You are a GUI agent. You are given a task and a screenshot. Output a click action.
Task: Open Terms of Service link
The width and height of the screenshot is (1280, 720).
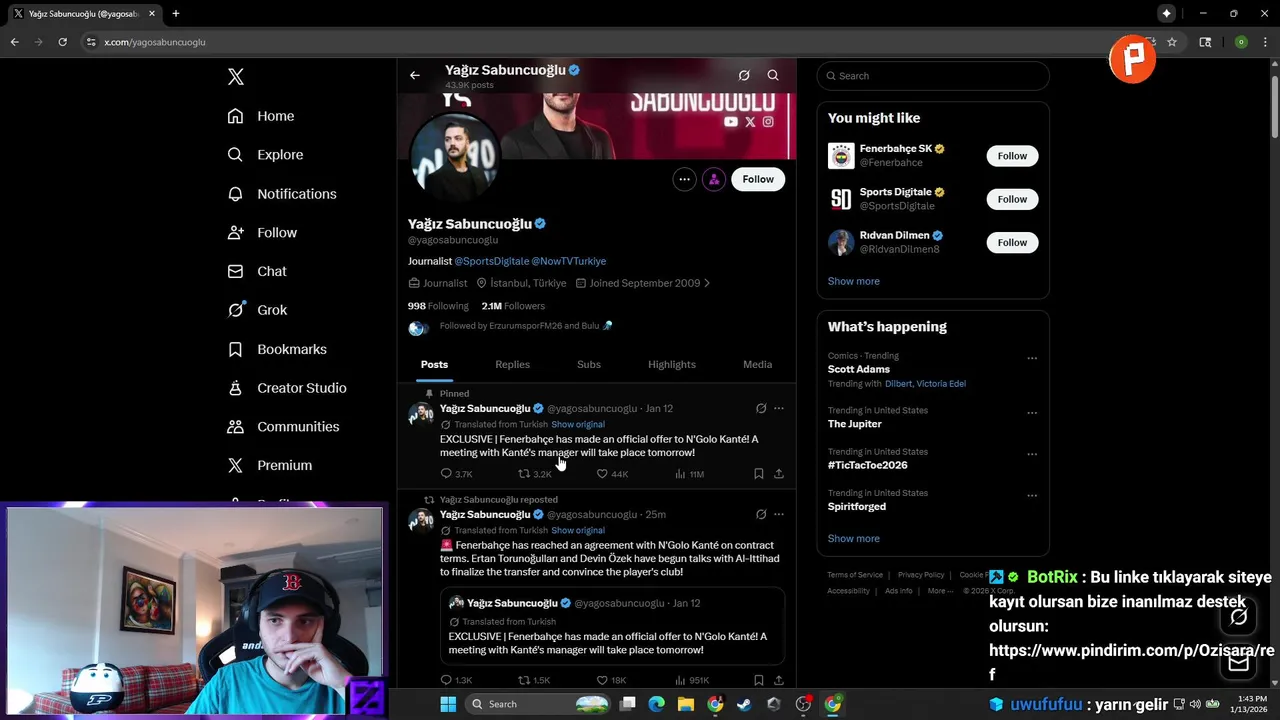(855, 575)
